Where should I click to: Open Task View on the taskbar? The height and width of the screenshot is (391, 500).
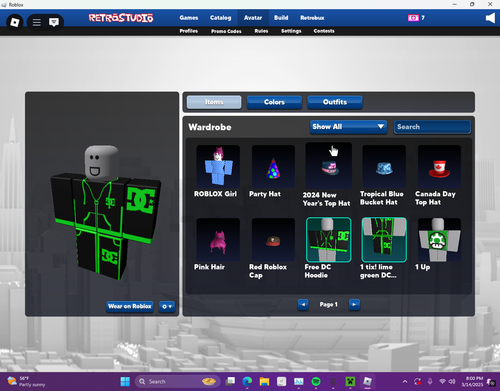pyautogui.click(x=230, y=381)
